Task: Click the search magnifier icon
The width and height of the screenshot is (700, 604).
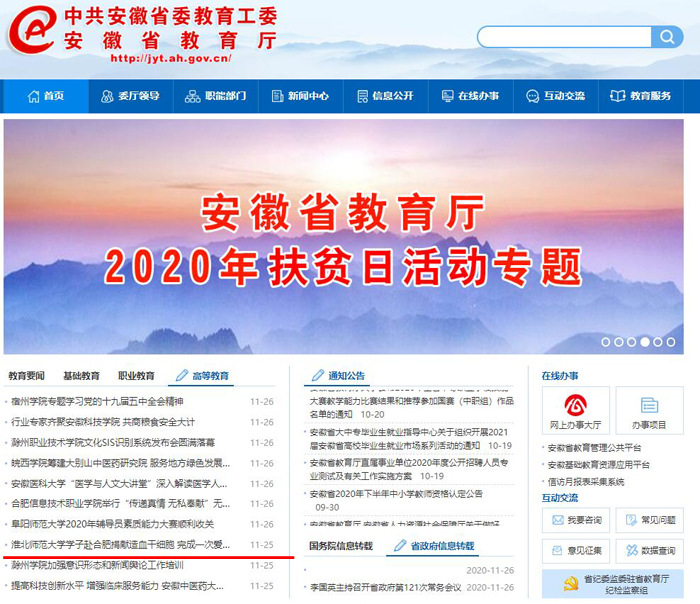Action: click(667, 37)
